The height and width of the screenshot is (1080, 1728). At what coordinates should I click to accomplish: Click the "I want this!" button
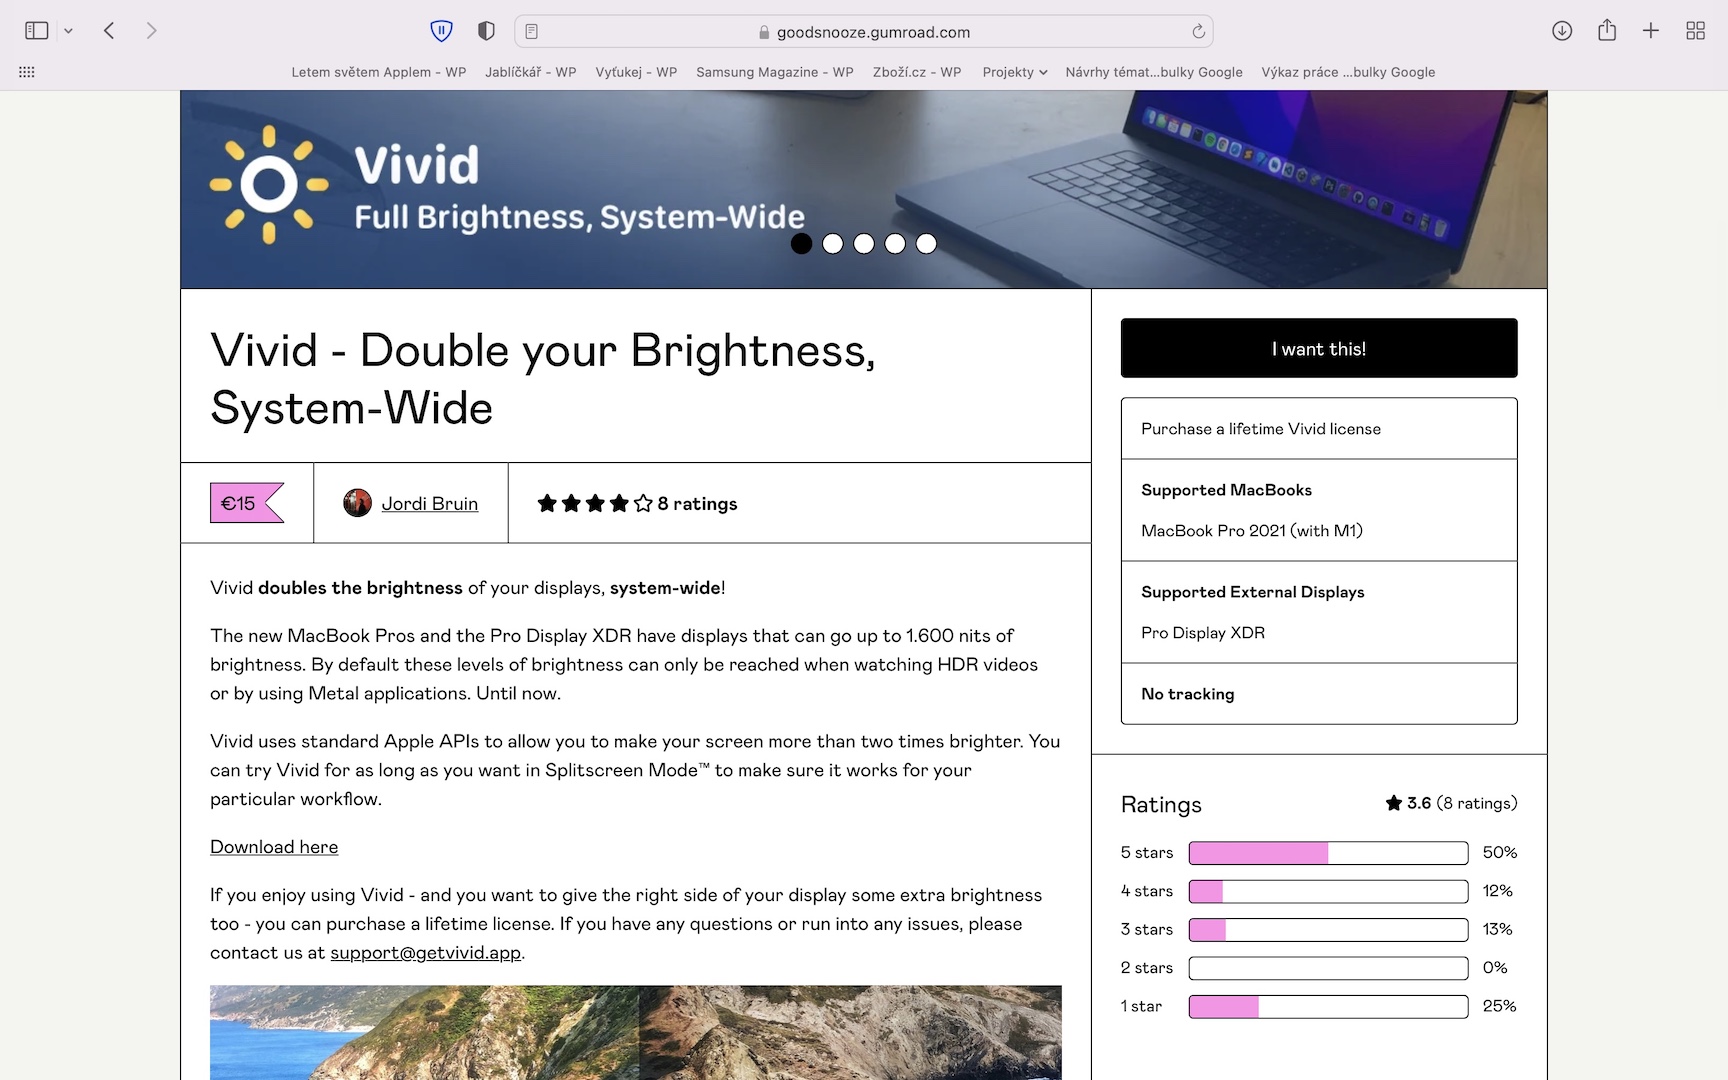(x=1318, y=348)
